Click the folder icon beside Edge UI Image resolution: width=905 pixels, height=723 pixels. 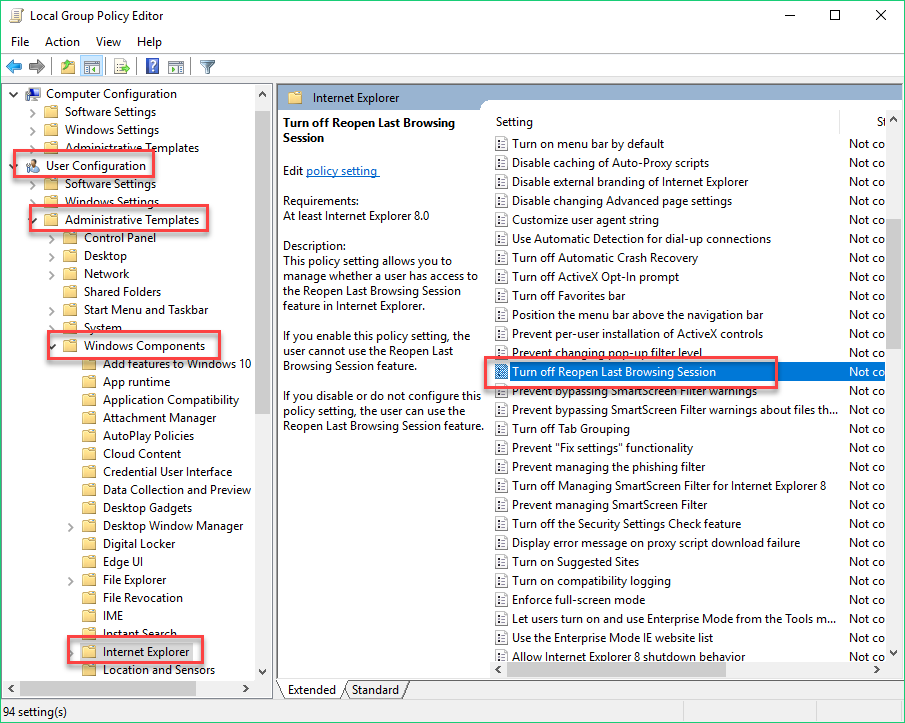[x=89, y=562]
